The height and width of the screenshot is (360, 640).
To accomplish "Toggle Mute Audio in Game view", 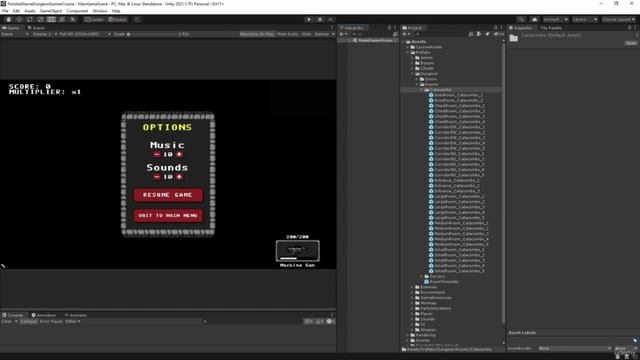I will (287, 34).
